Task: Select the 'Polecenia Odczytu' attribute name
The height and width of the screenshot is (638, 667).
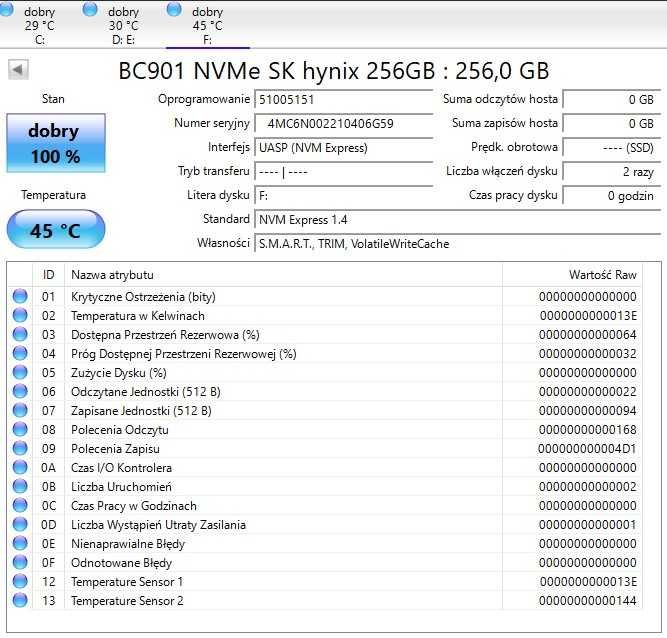Action: [120, 430]
